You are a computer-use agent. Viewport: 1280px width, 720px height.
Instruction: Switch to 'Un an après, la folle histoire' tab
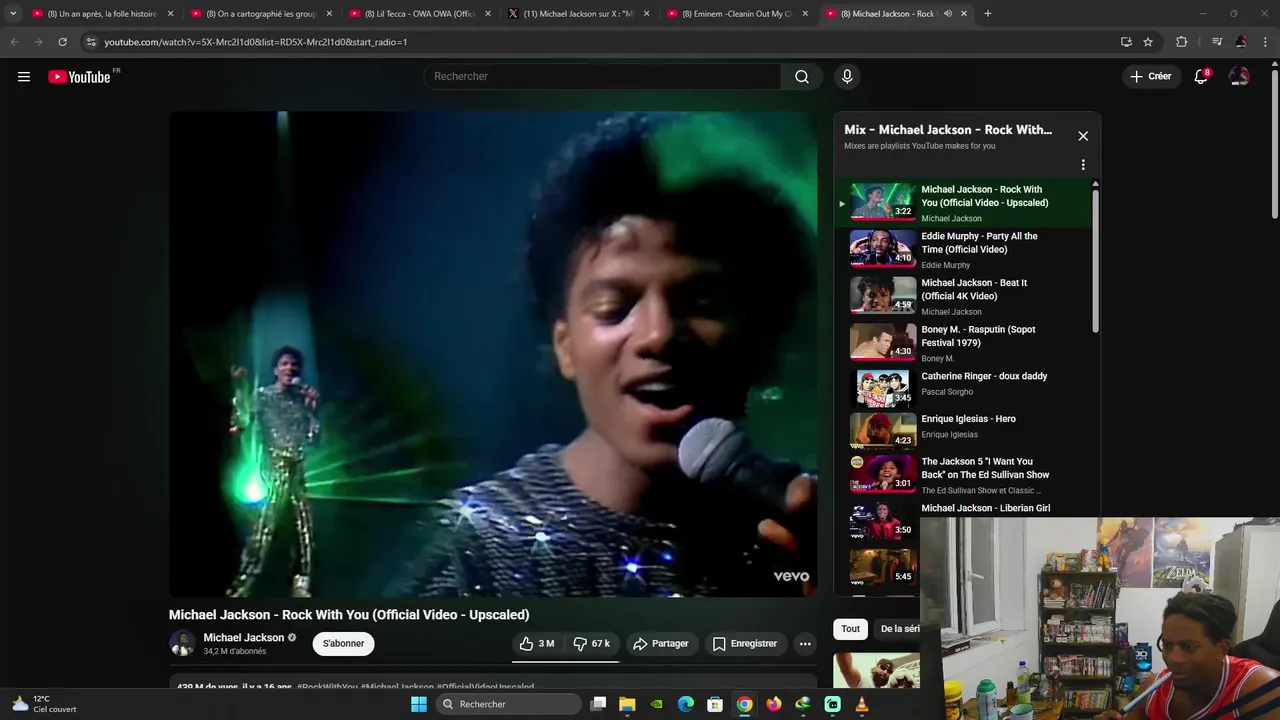tap(102, 14)
